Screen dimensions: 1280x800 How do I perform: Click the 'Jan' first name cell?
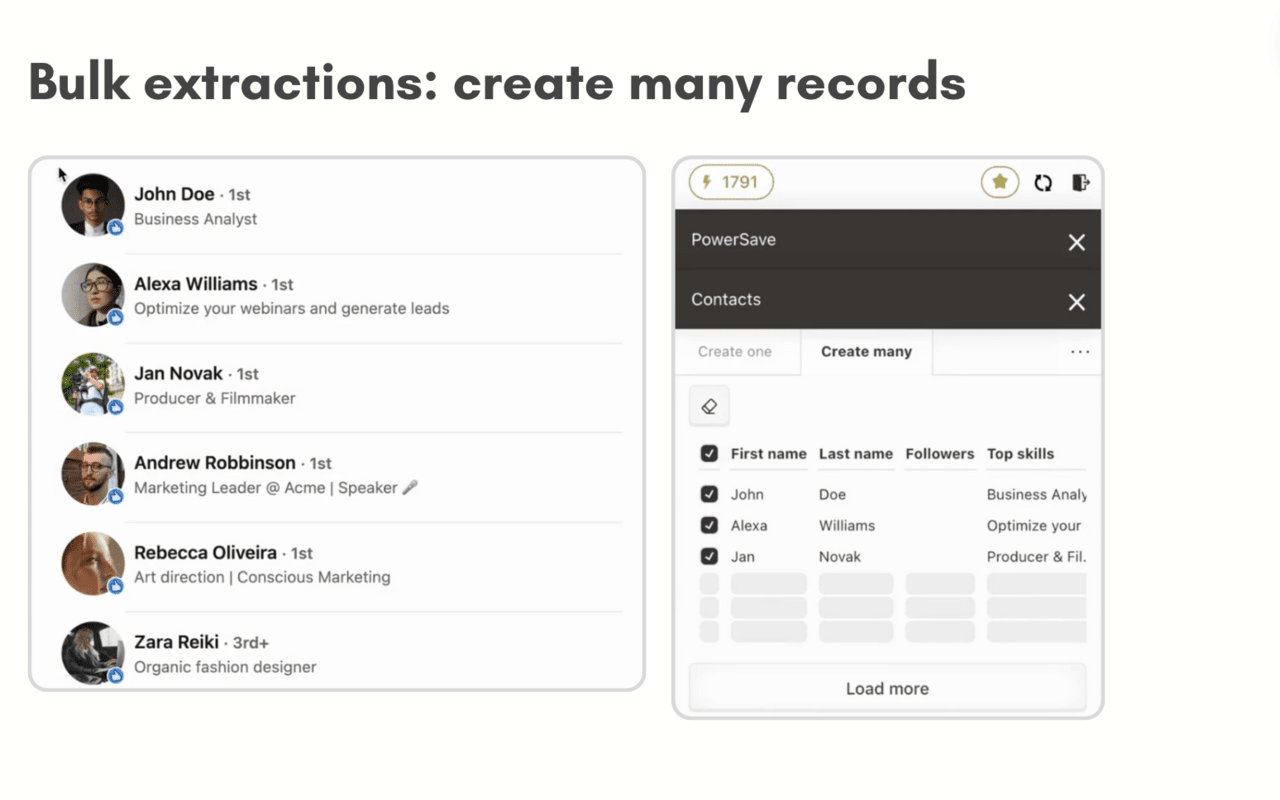[x=742, y=556]
